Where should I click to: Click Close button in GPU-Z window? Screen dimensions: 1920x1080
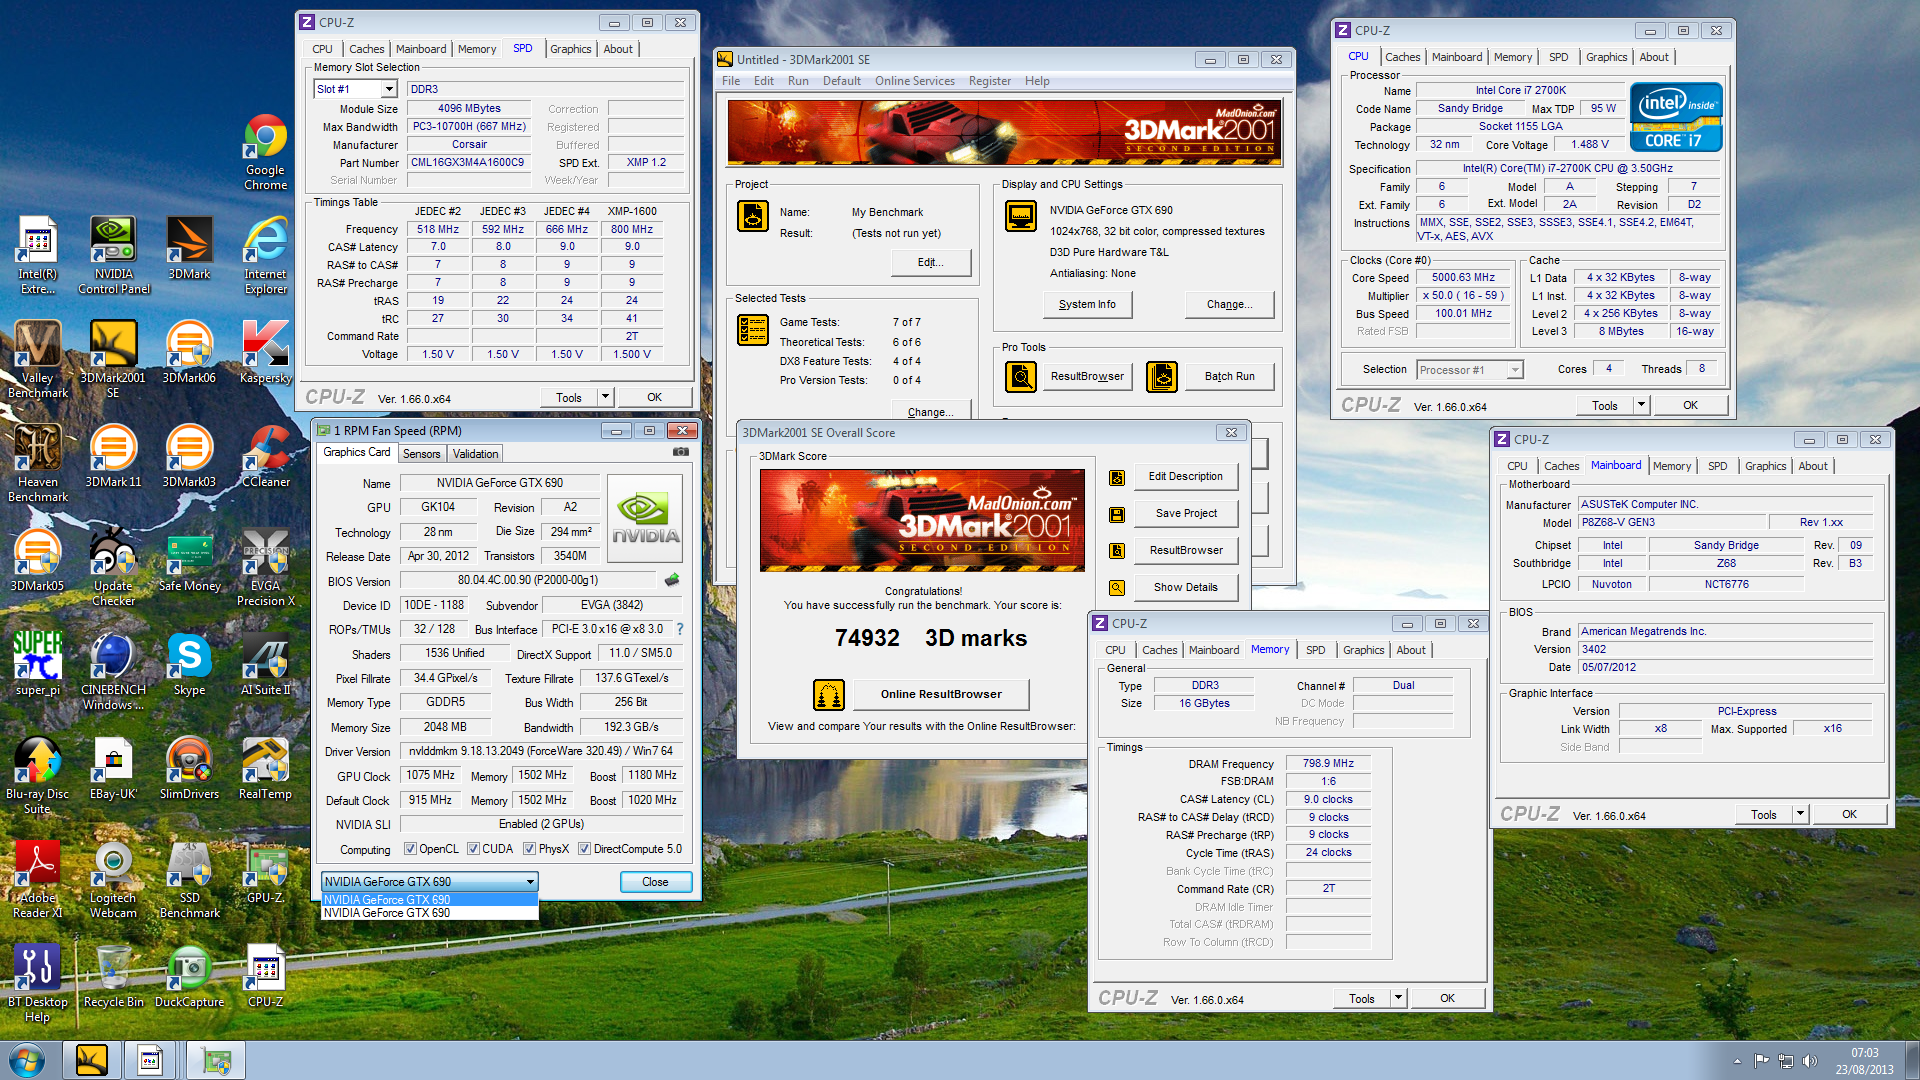tap(655, 882)
